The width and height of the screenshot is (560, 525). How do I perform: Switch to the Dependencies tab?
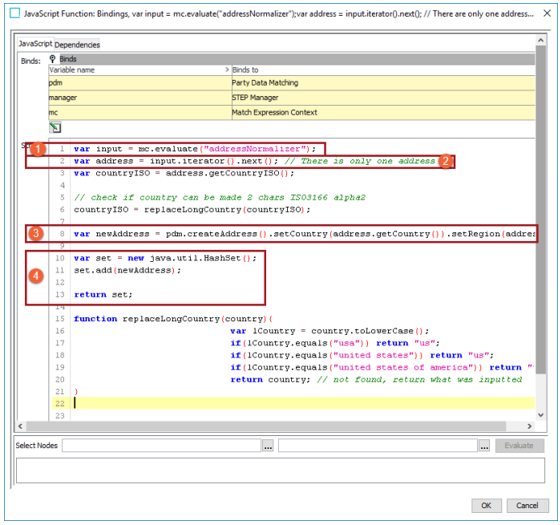click(77, 45)
